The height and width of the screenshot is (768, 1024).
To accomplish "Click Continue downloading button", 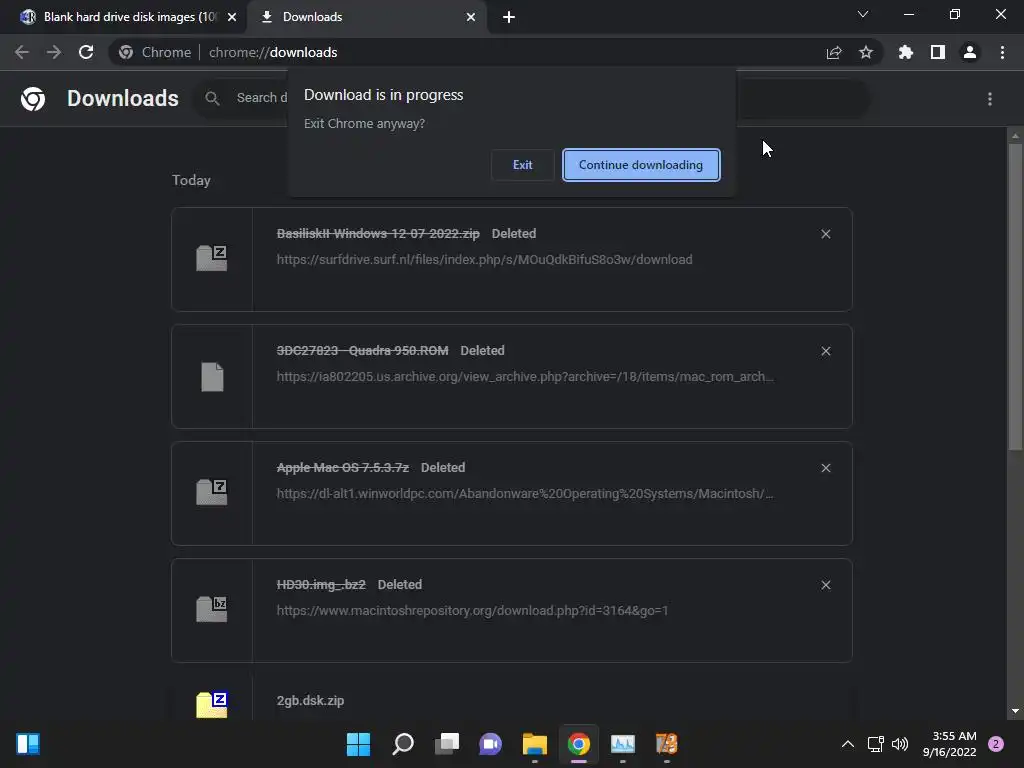I will [641, 165].
